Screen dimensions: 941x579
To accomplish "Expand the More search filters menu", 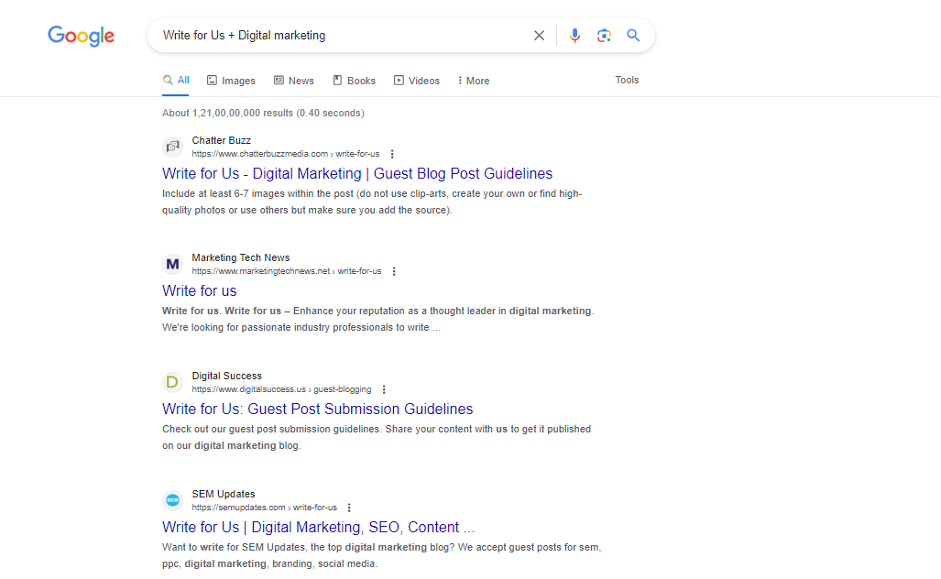I will click(474, 80).
